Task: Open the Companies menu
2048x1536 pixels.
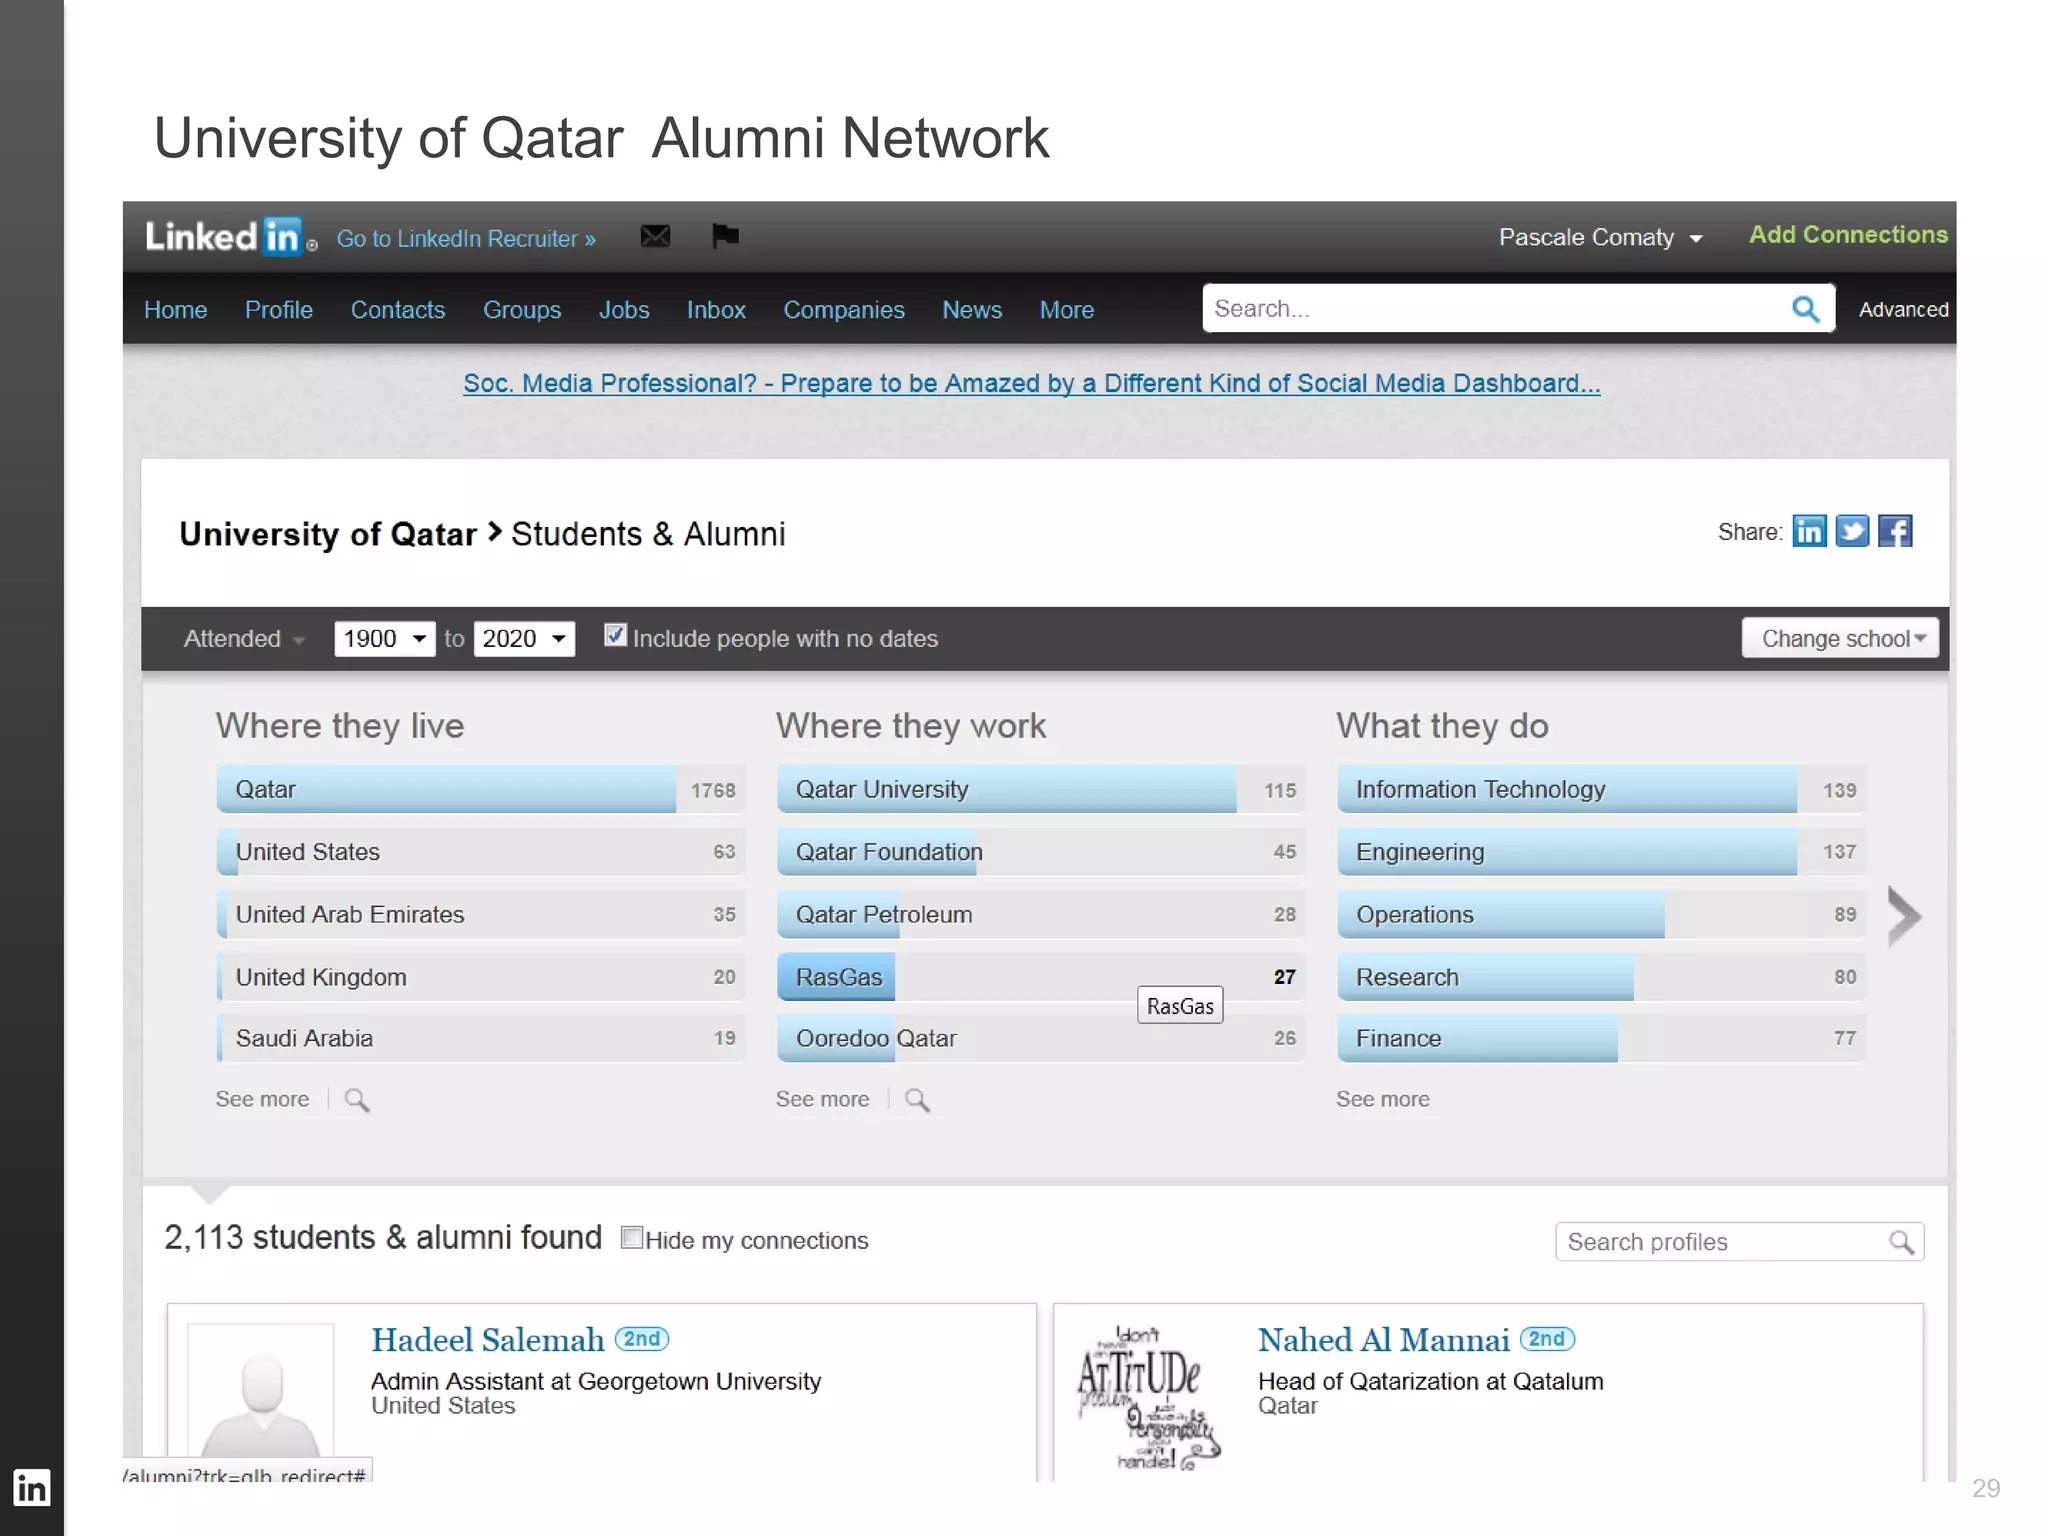Action: tap(844, 310)
